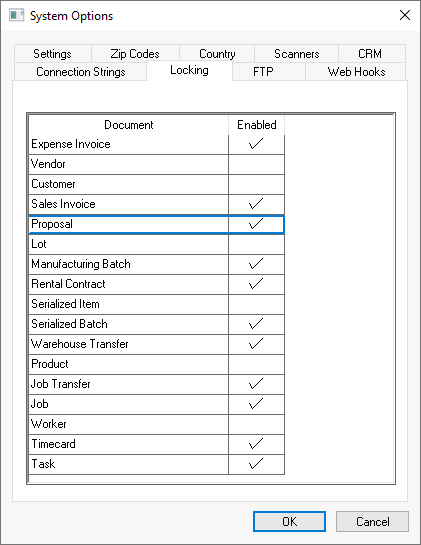The width and height of the screenshot is (421, 545).
Task: Select the FTP tab
Action: [x=263, y=72]
